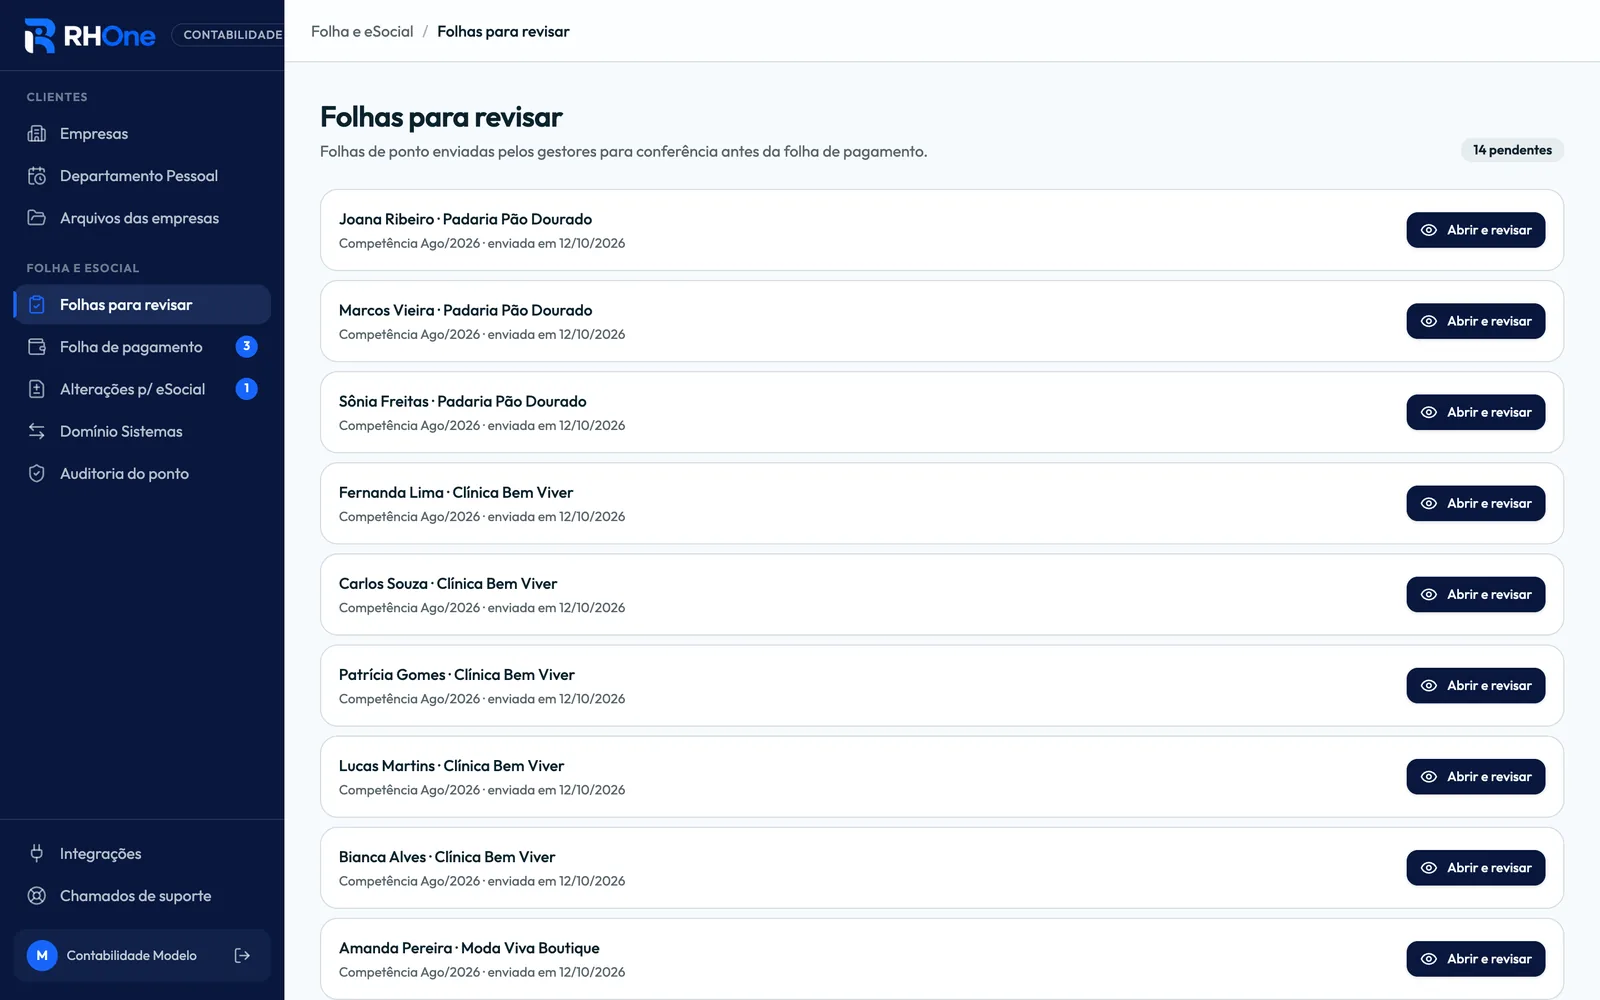Image resolution: width=1600 pixels, height=1000 pixels.
Task: Click Abrir e revisar for Lucas Martins
Action: click(x=1476, y=777)
